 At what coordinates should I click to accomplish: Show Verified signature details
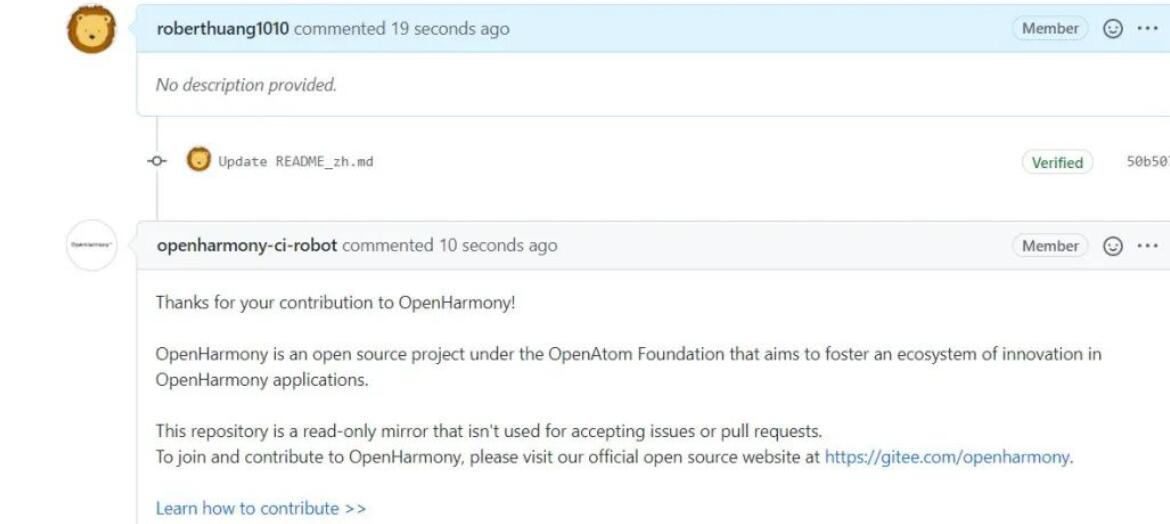coord(1057,162)
